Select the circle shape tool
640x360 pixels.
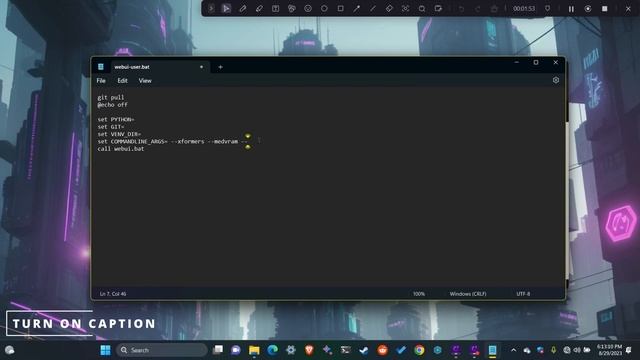click(x=324, y=9)
